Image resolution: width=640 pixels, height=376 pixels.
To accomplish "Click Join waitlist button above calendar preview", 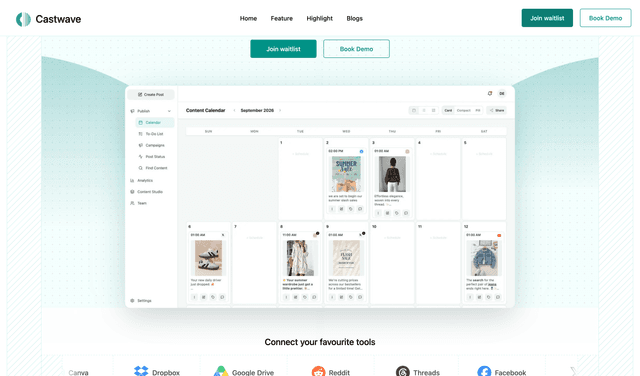I will [x=283, y=49].
